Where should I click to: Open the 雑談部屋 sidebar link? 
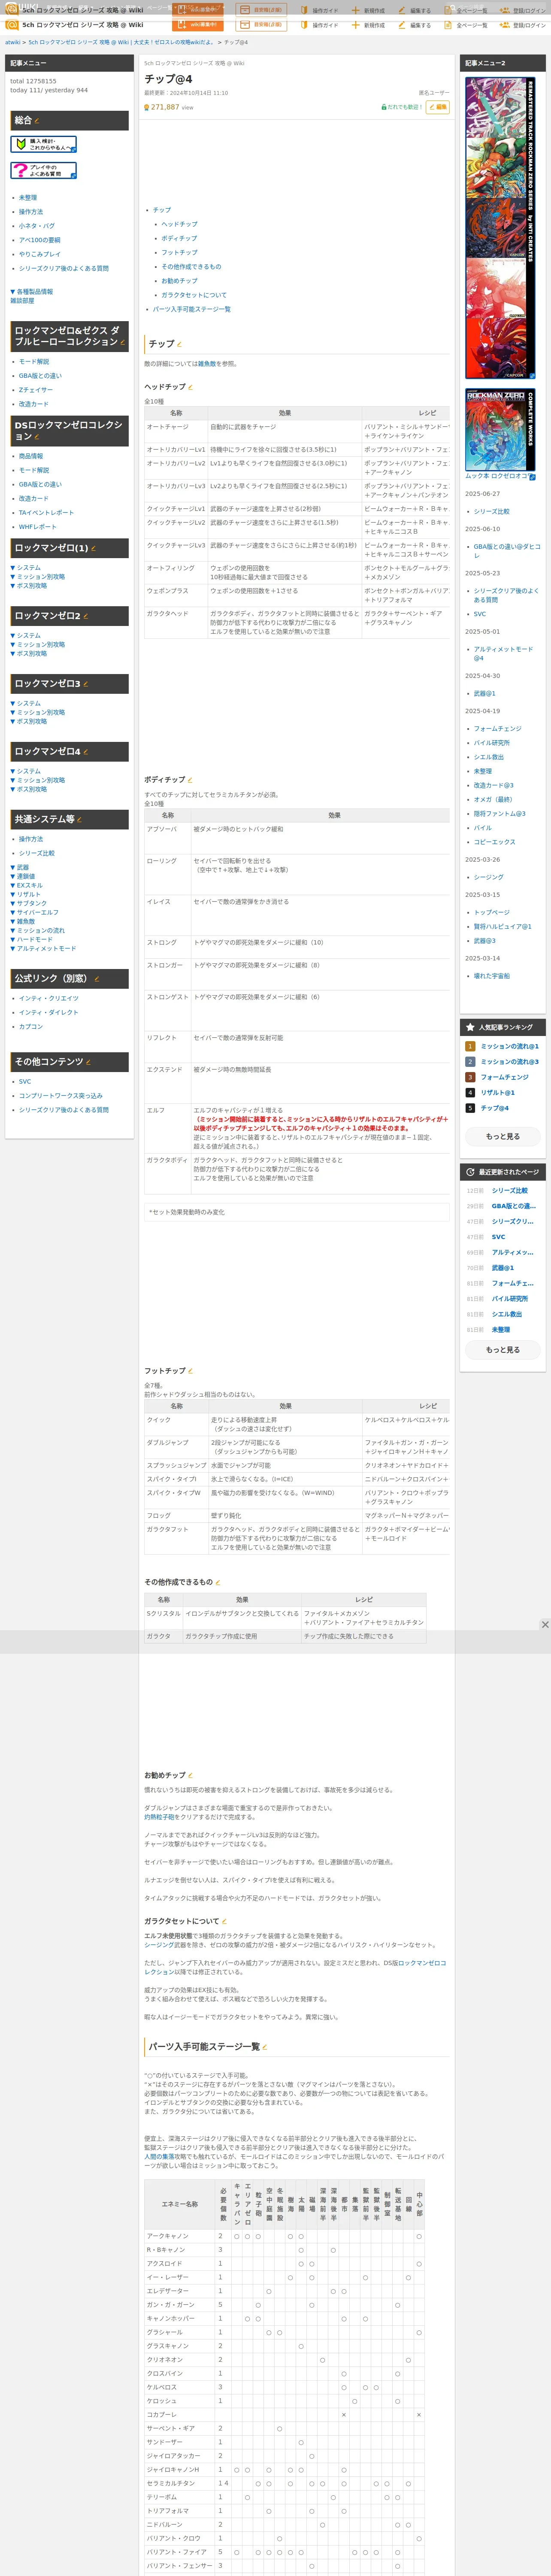pos(22,301)
